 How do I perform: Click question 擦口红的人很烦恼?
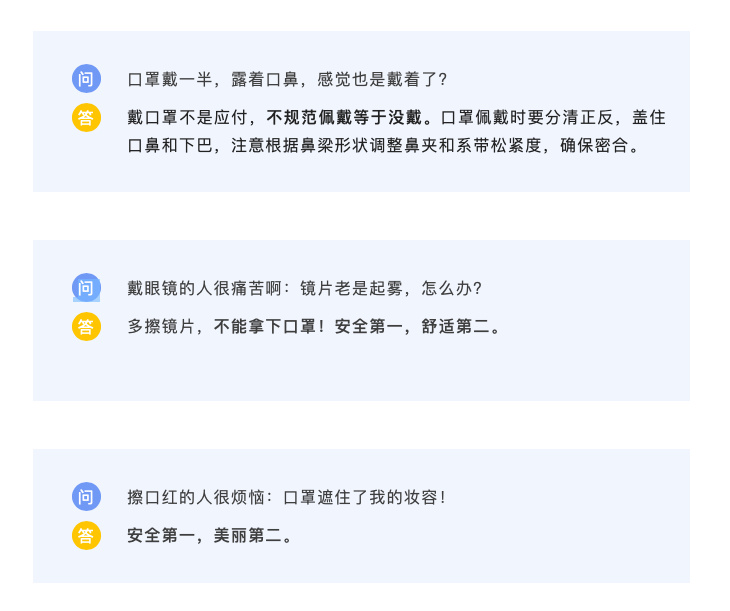click(x=196, y=497)
